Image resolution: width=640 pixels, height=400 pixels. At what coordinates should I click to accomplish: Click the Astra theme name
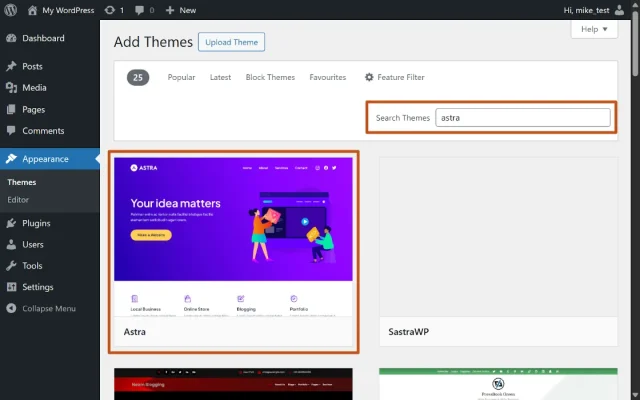click(x=135, y=331)
